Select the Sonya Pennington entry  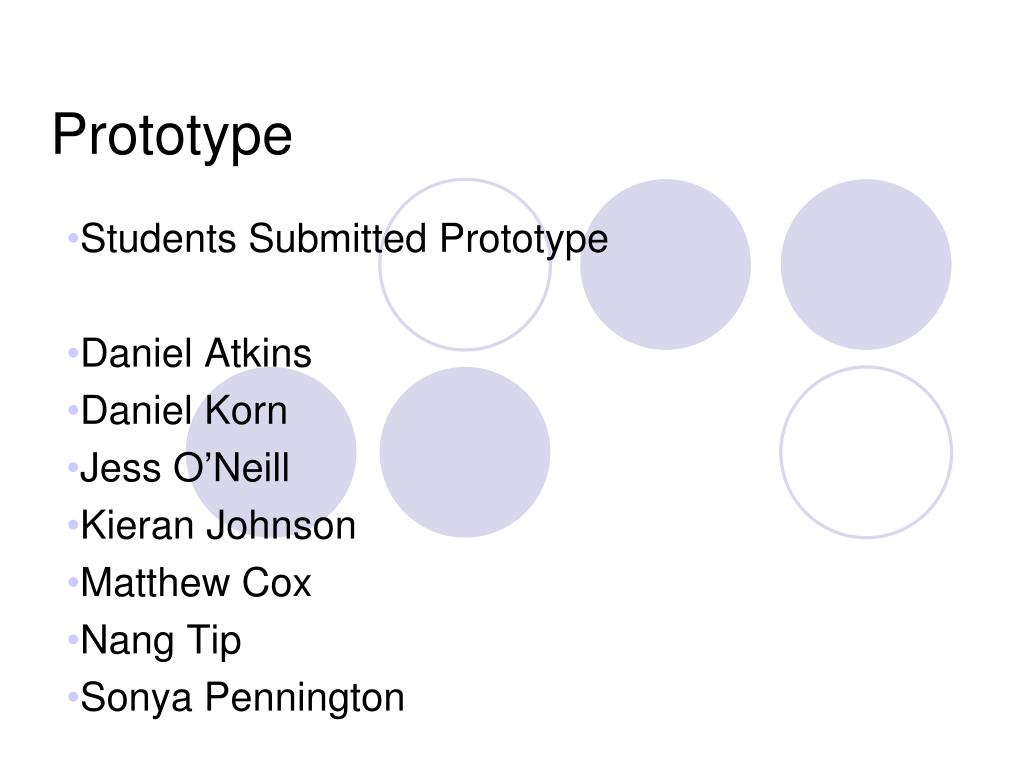pos(242,698)
